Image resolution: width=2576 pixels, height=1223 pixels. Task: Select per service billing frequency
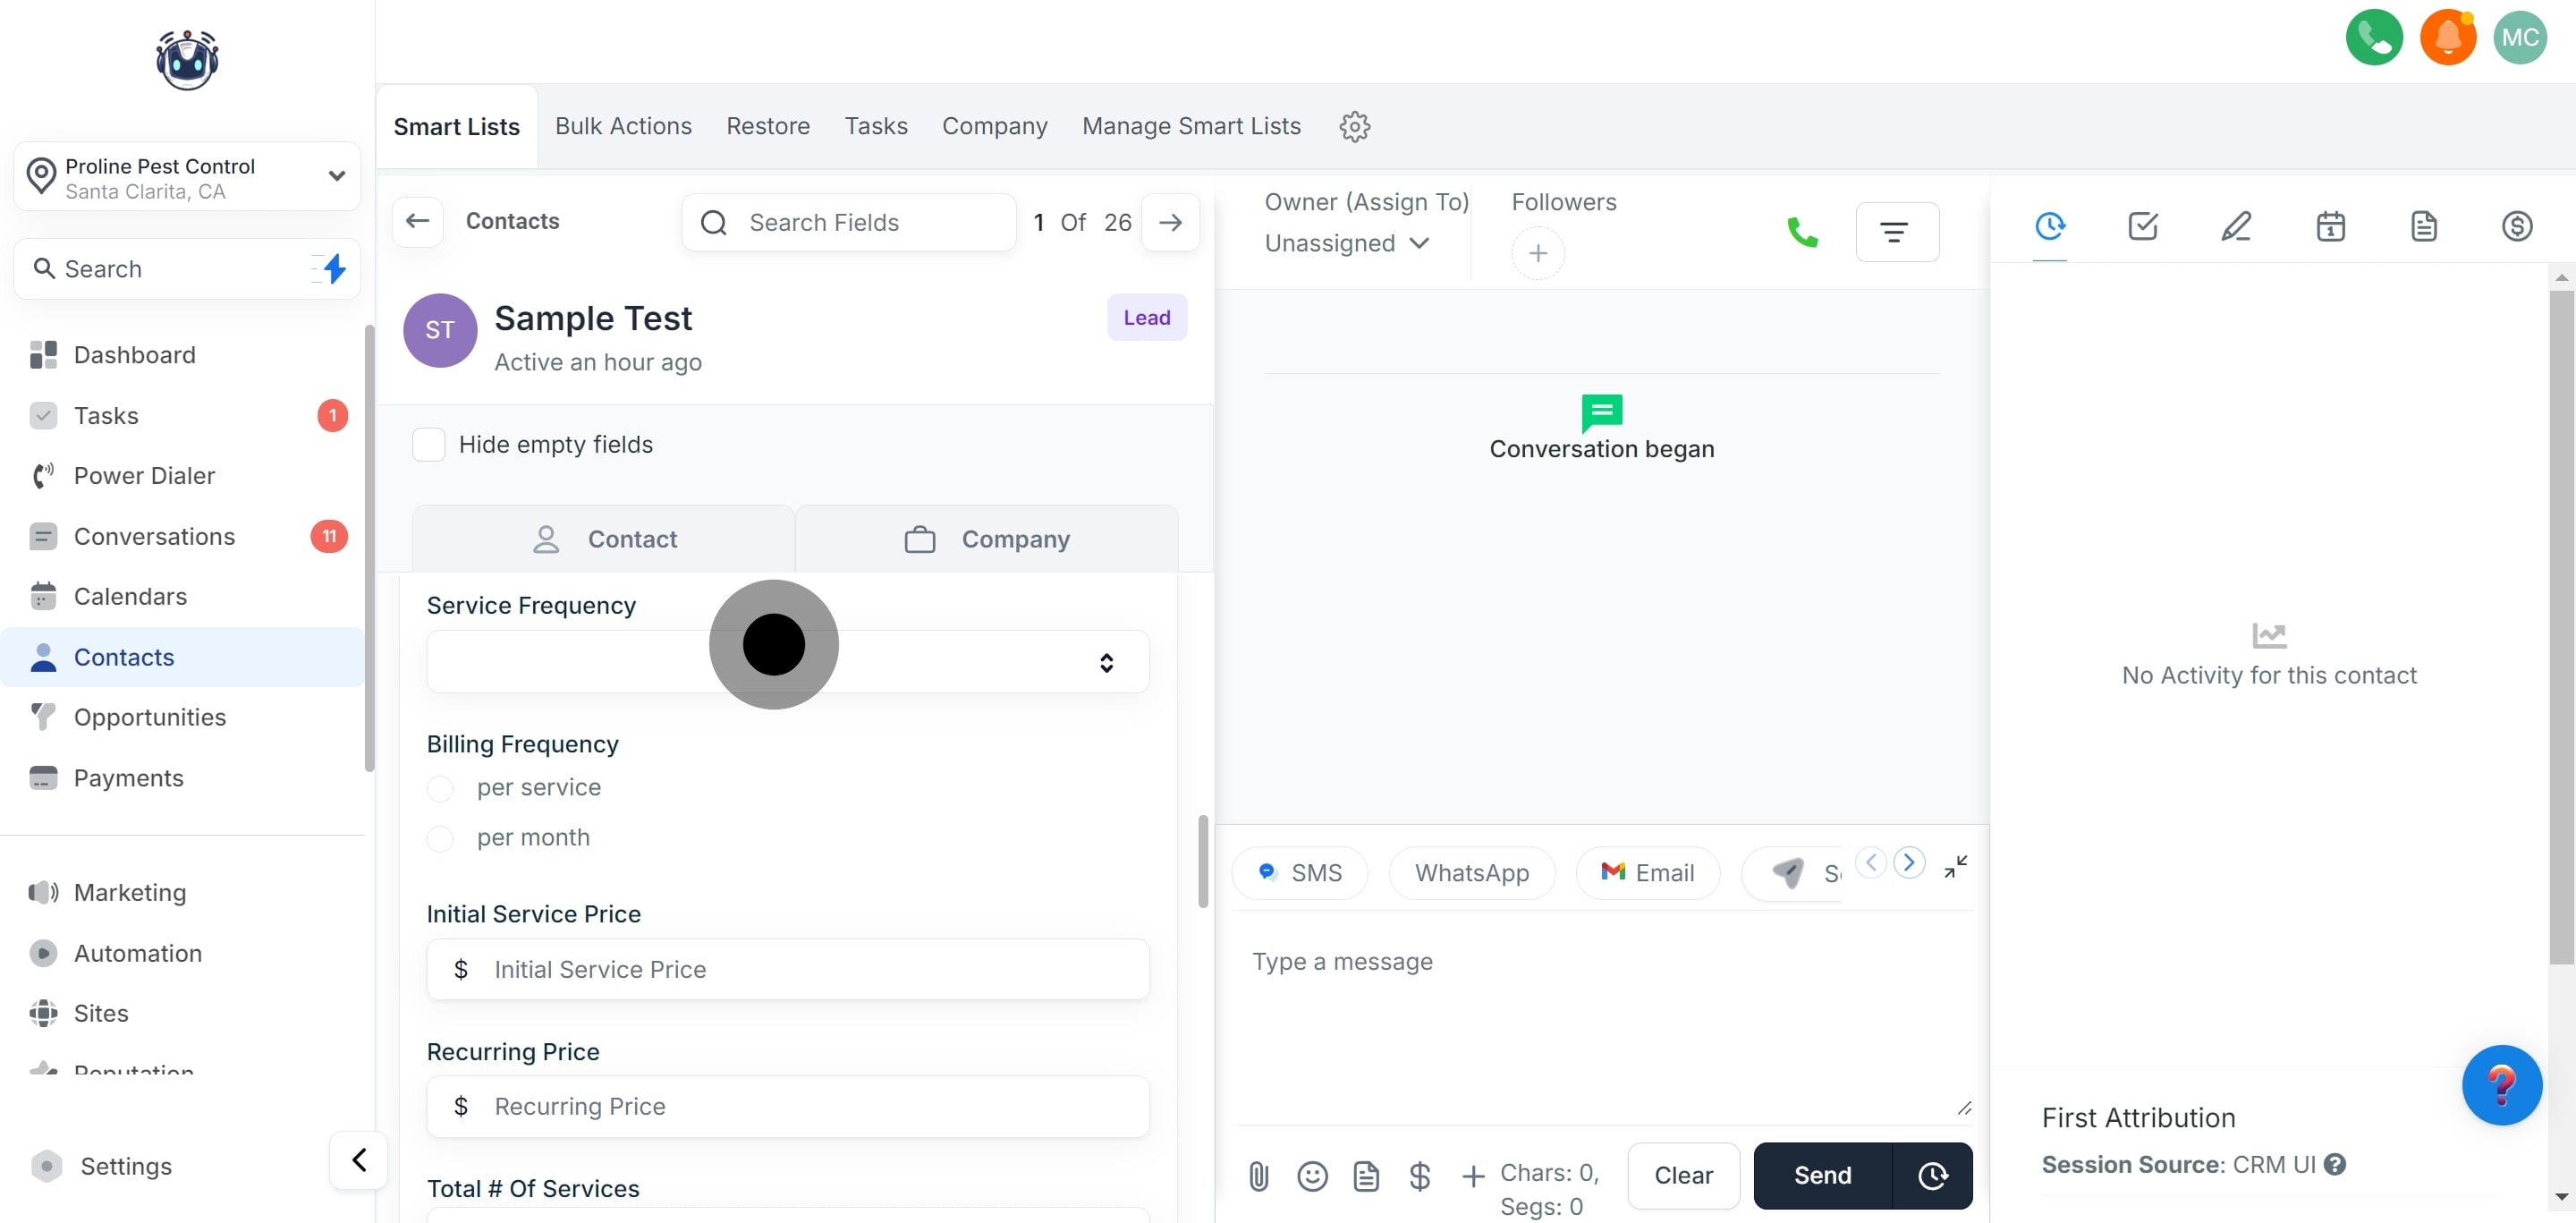pyautogui.click(x=440, y=788)
